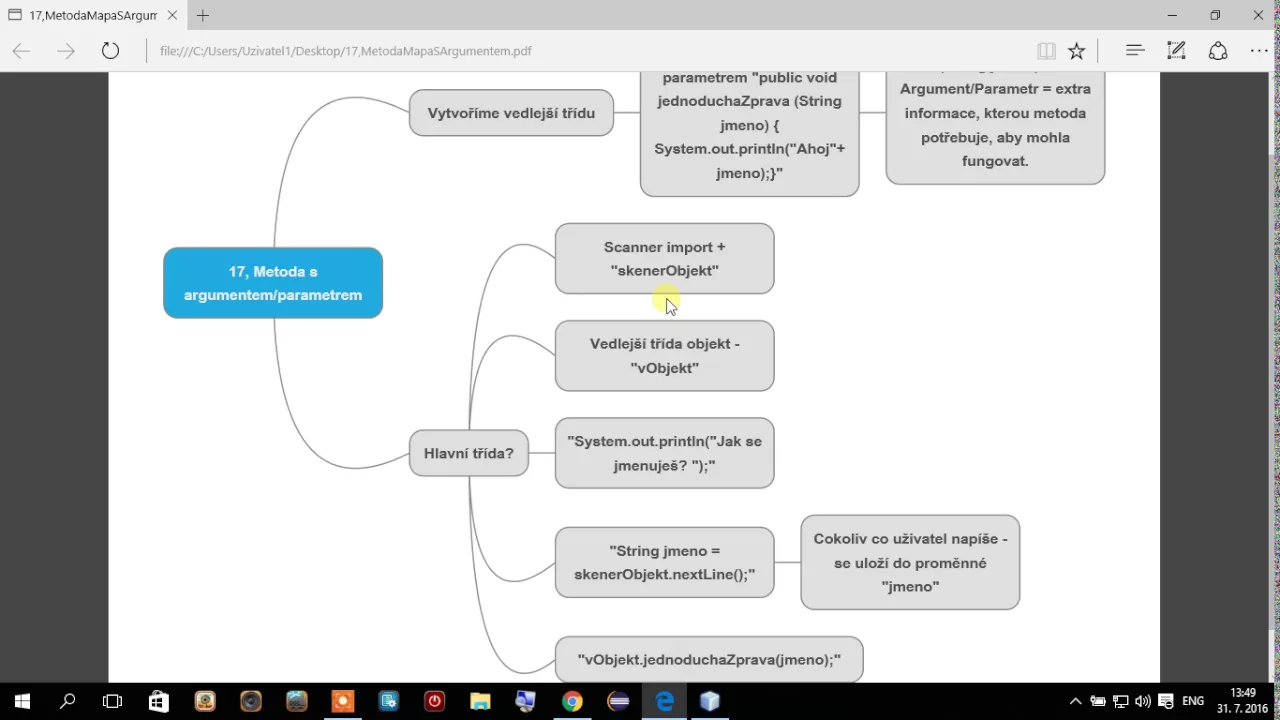Click 'String jmeno = skenerObjekt.nextLine();' node
Viewport: 1280px width, 720px height.
[665, 563]
